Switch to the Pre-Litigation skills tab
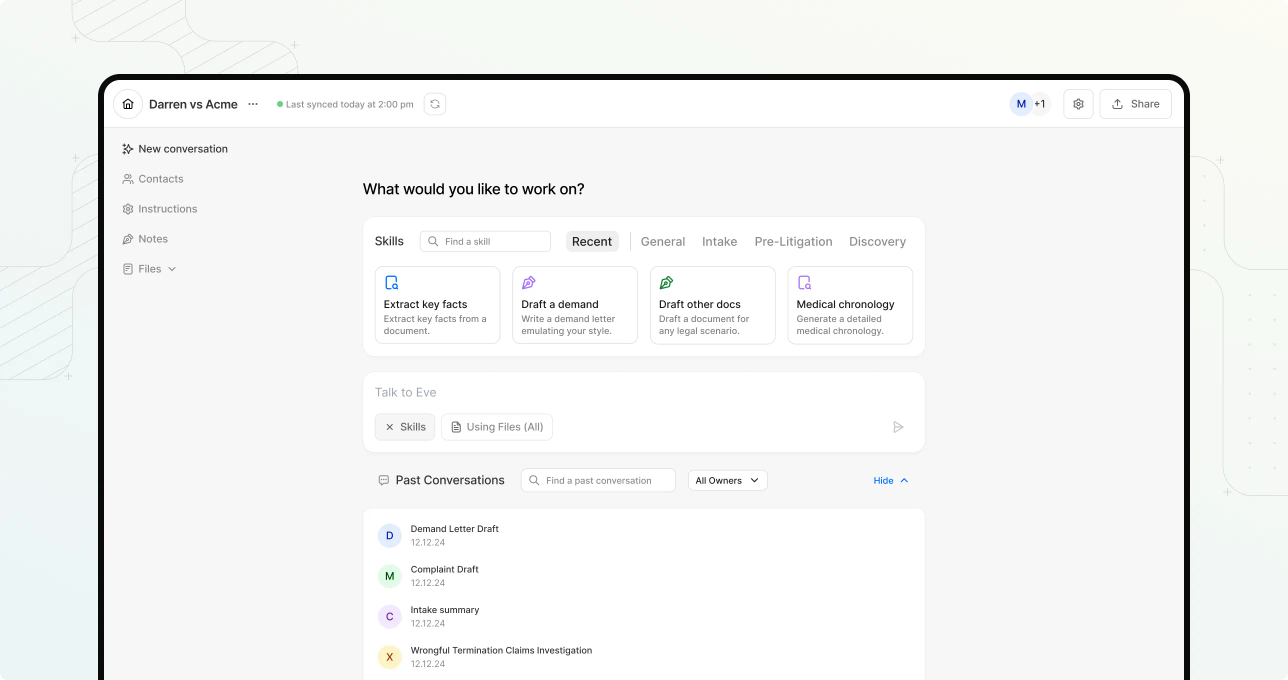Image resolution: width=1288 pixels, height=680 pixels. pos(793,241)
